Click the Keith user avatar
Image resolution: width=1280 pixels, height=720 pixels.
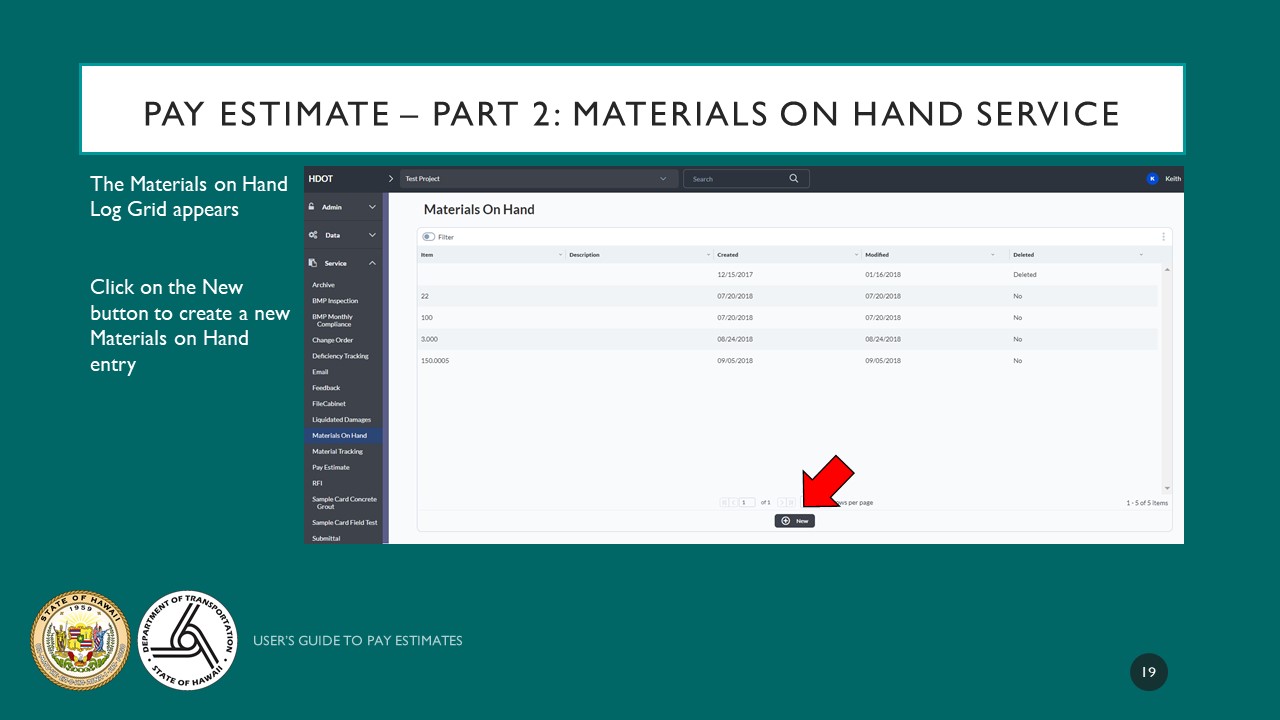click(x=1152, y=179)
